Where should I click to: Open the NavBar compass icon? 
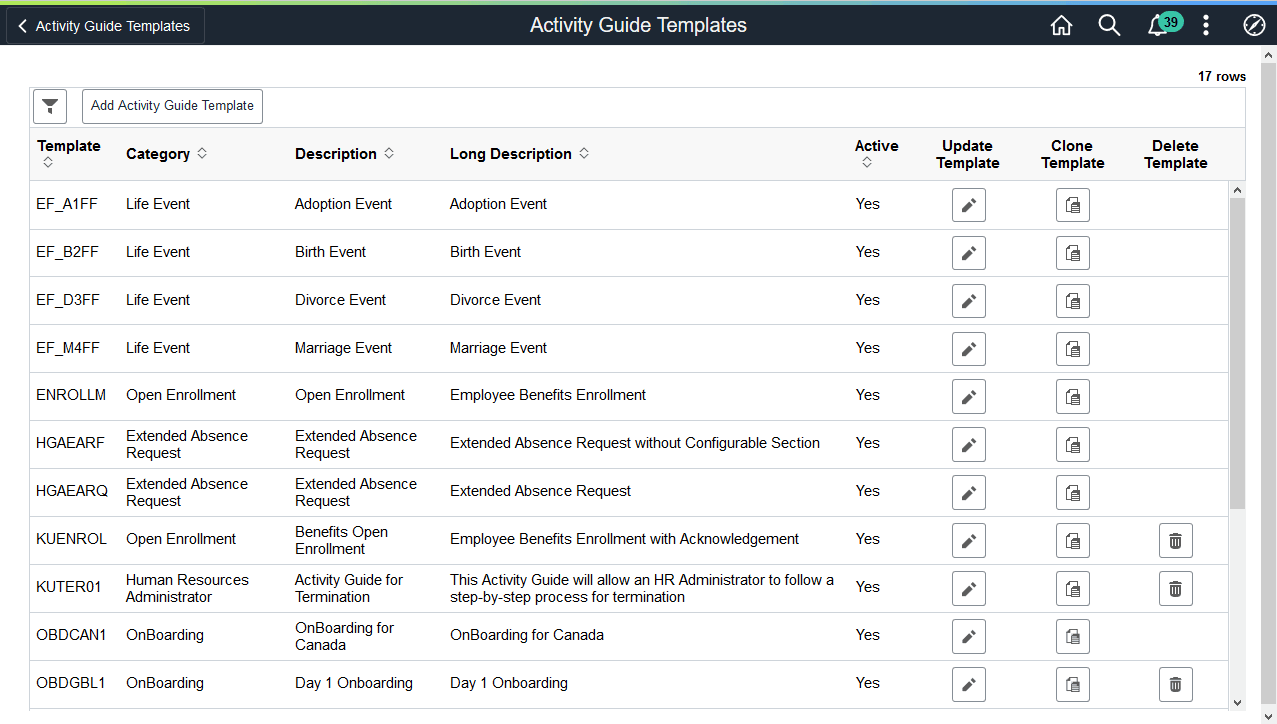[x=1254, y=26]
